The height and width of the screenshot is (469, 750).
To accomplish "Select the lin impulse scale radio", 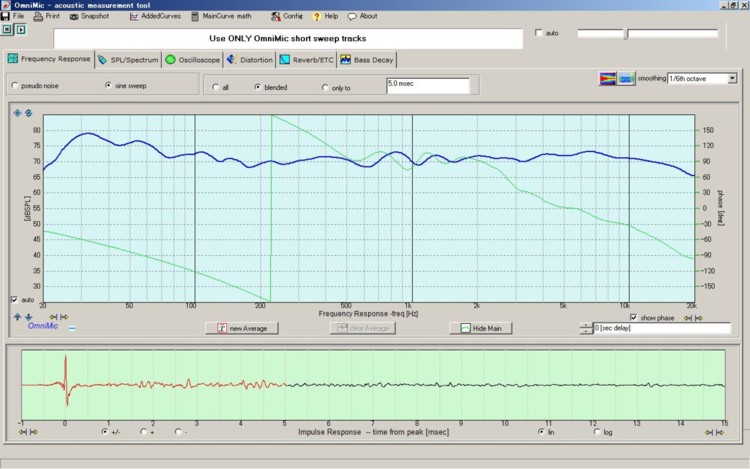I will (541, 432).
